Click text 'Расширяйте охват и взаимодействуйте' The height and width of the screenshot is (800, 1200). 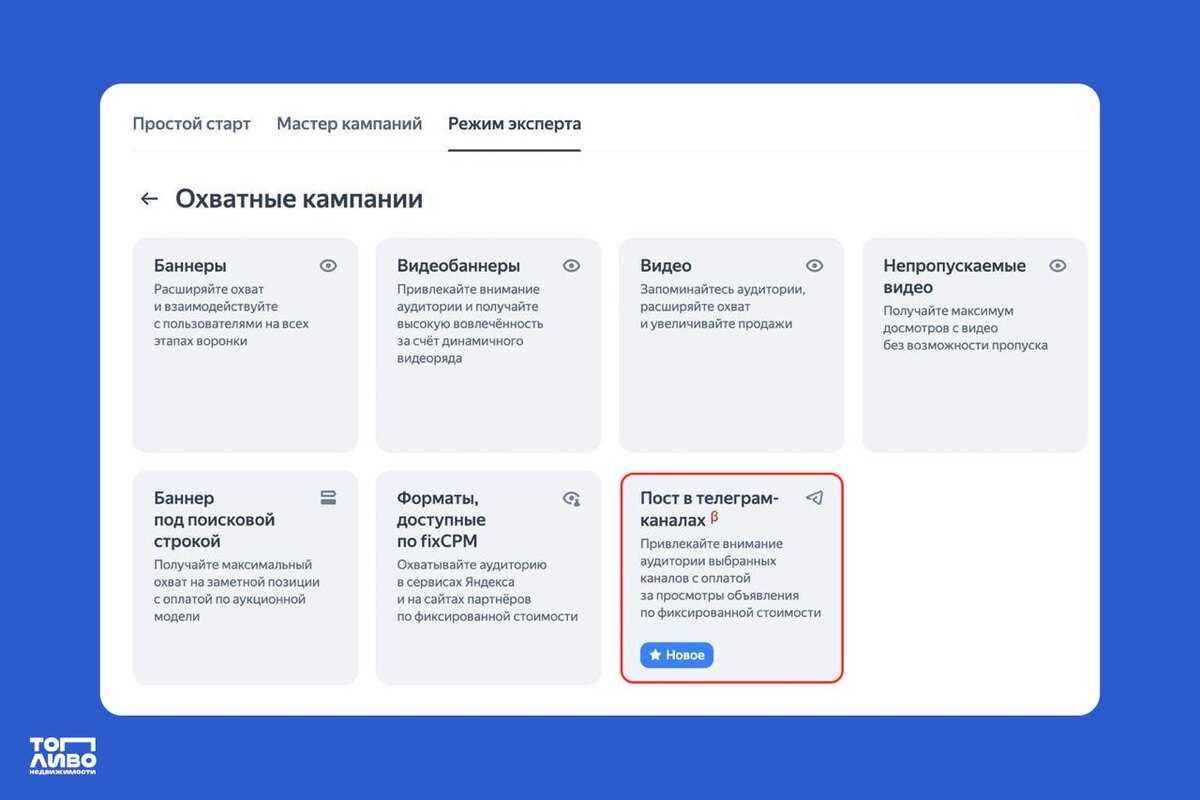(x=216, y=298)
